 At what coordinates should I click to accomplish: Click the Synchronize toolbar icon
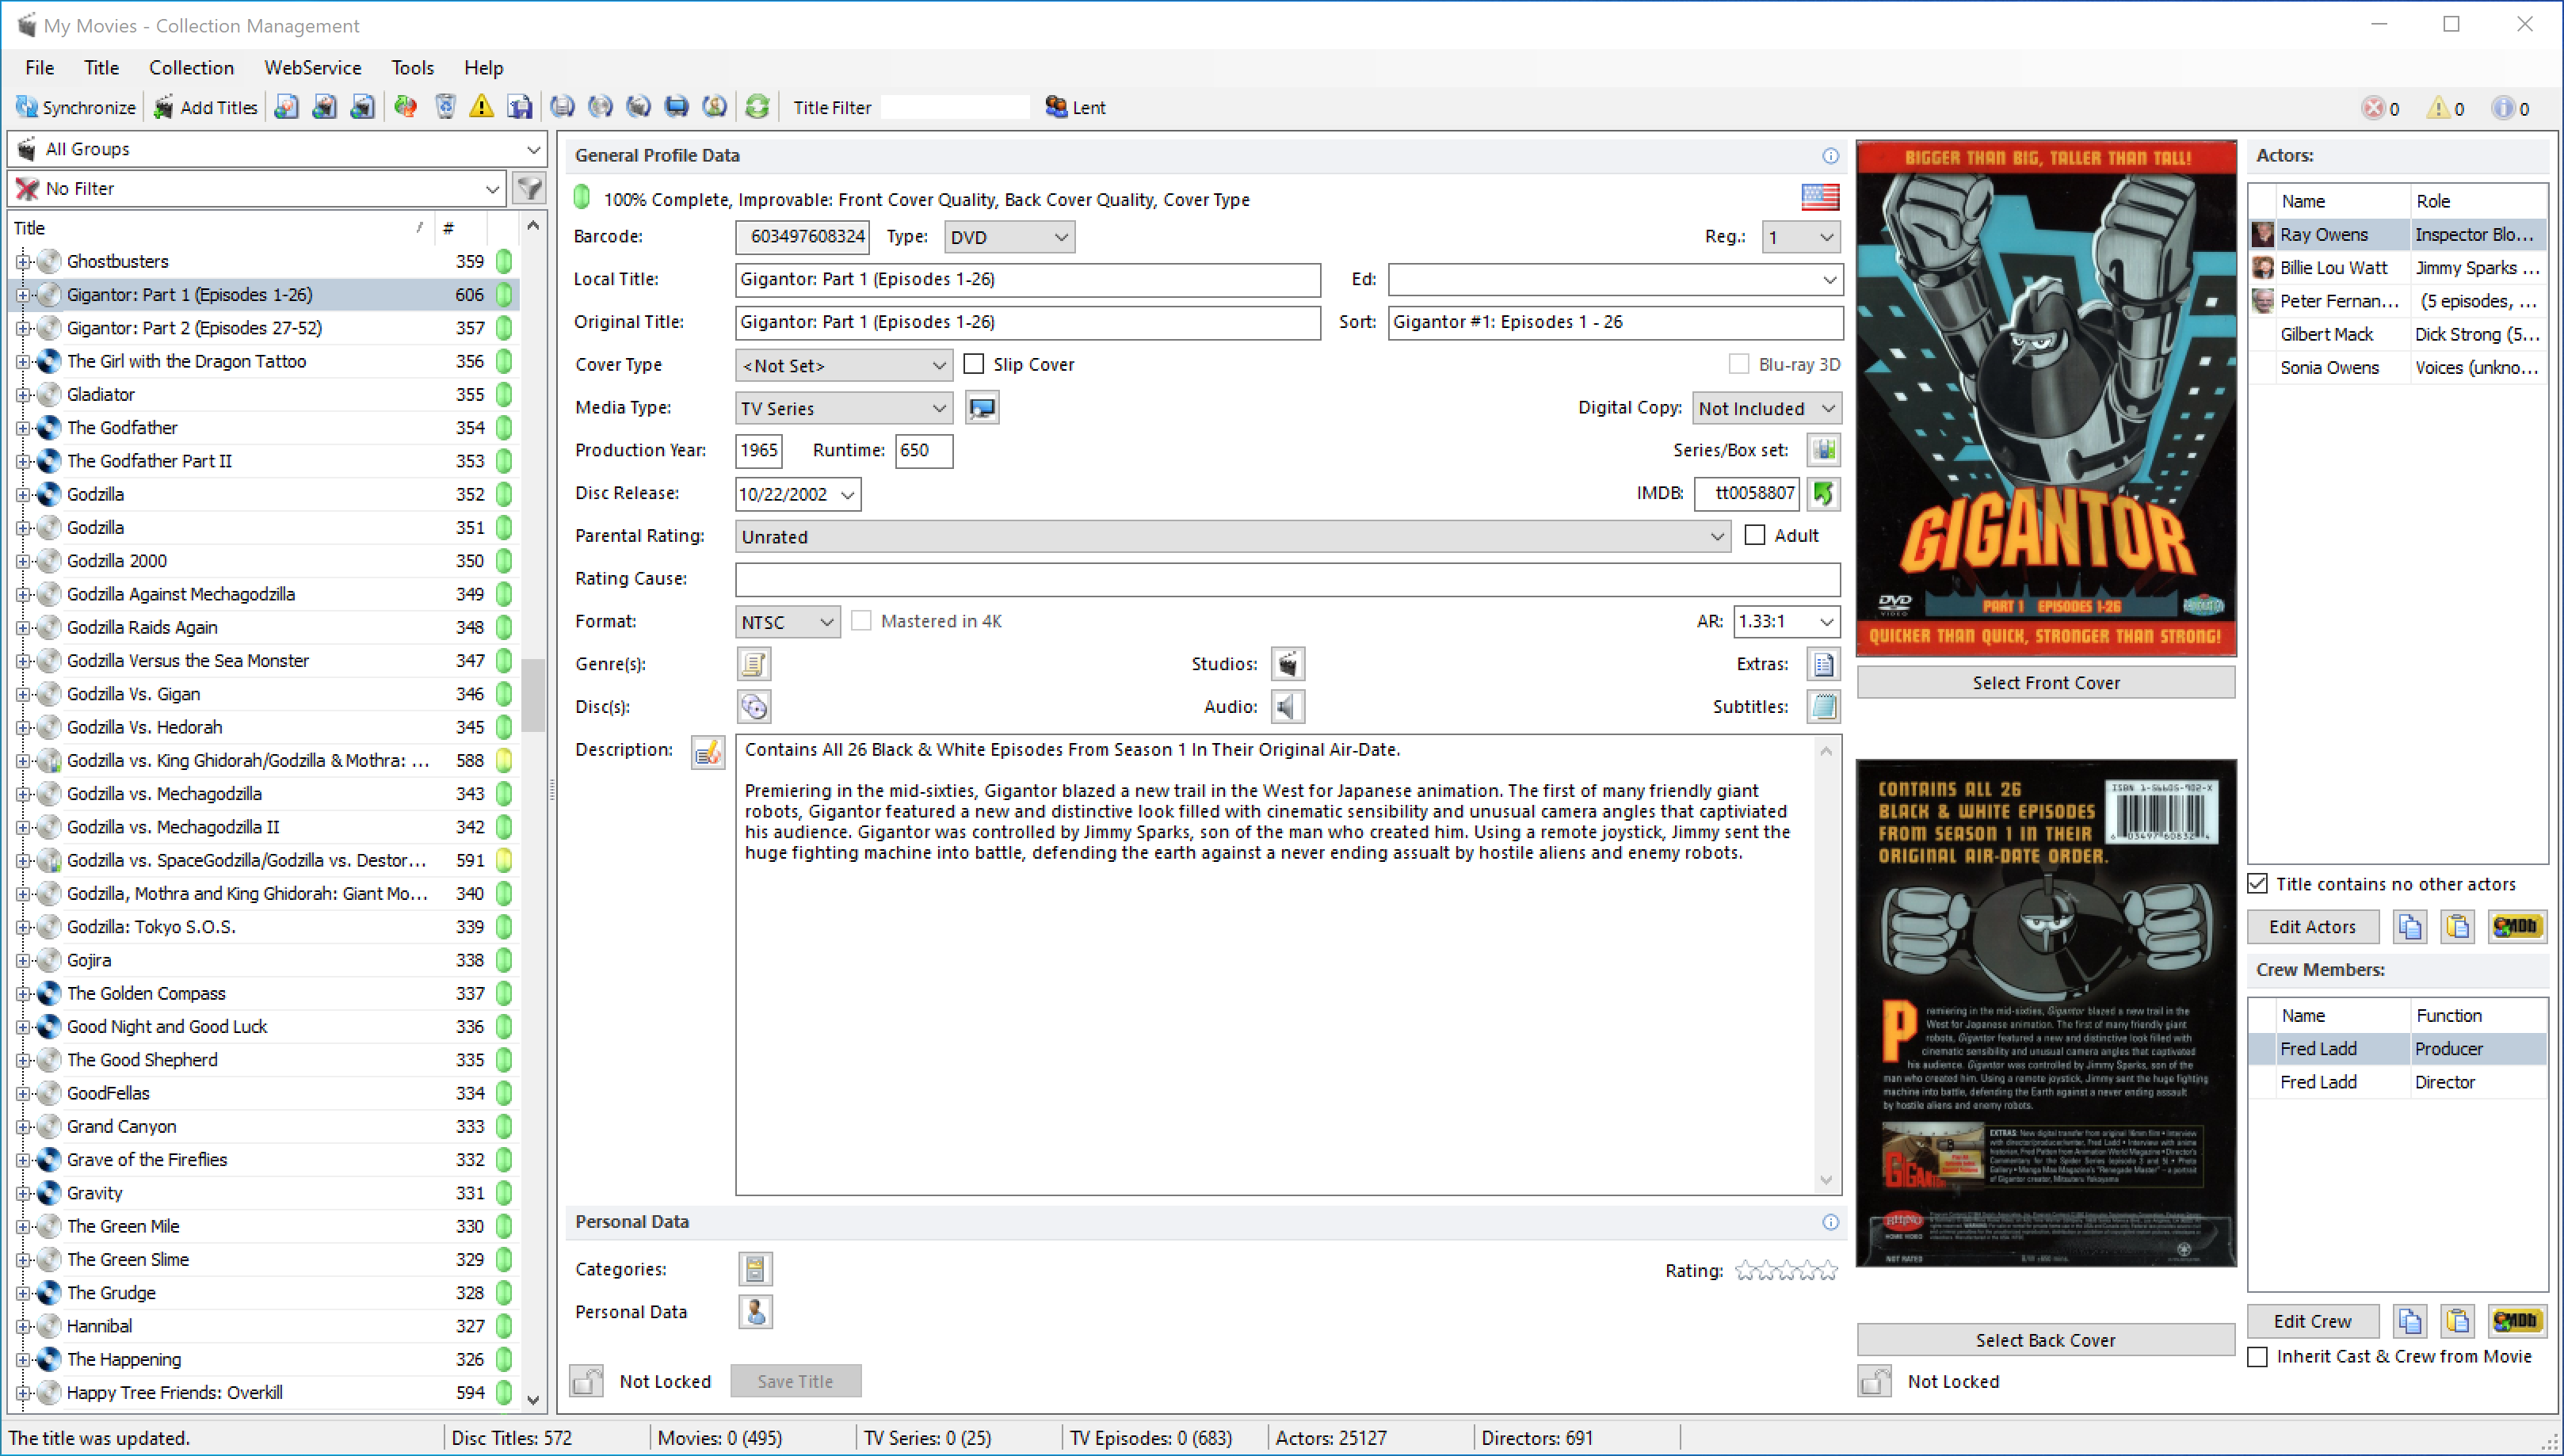pos(27,107)
